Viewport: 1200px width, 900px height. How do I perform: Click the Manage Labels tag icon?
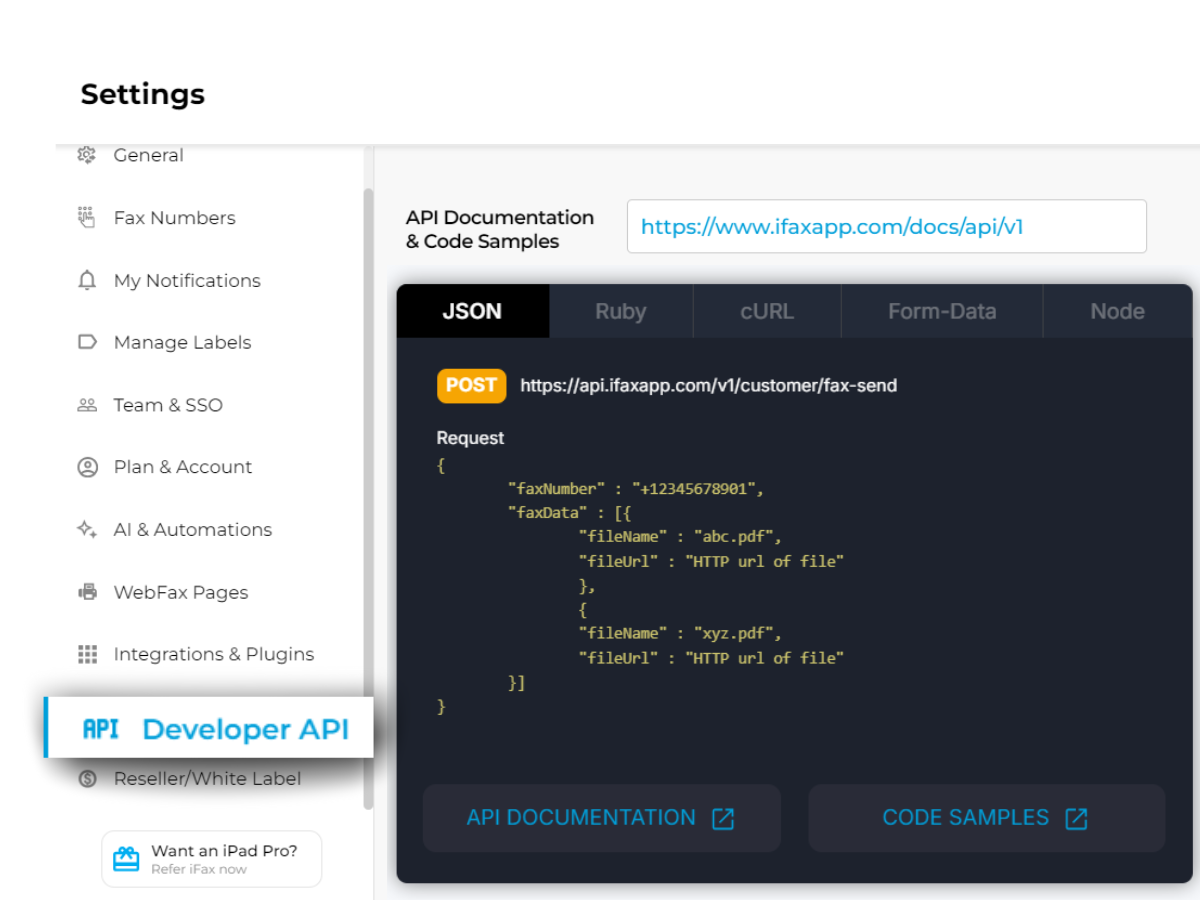pyautogui.click(x=87, y=342)
